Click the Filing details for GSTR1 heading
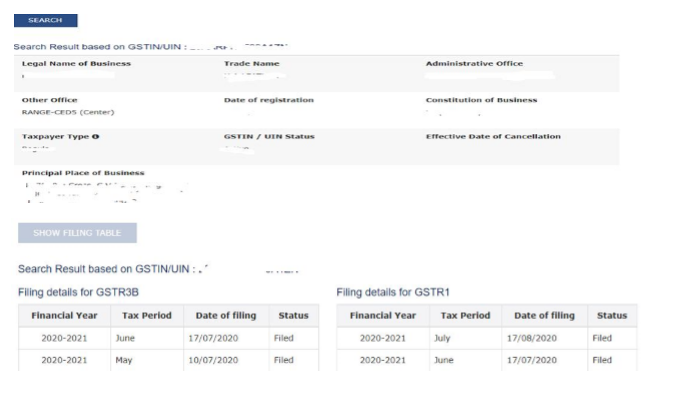 [x=393, y=292]
